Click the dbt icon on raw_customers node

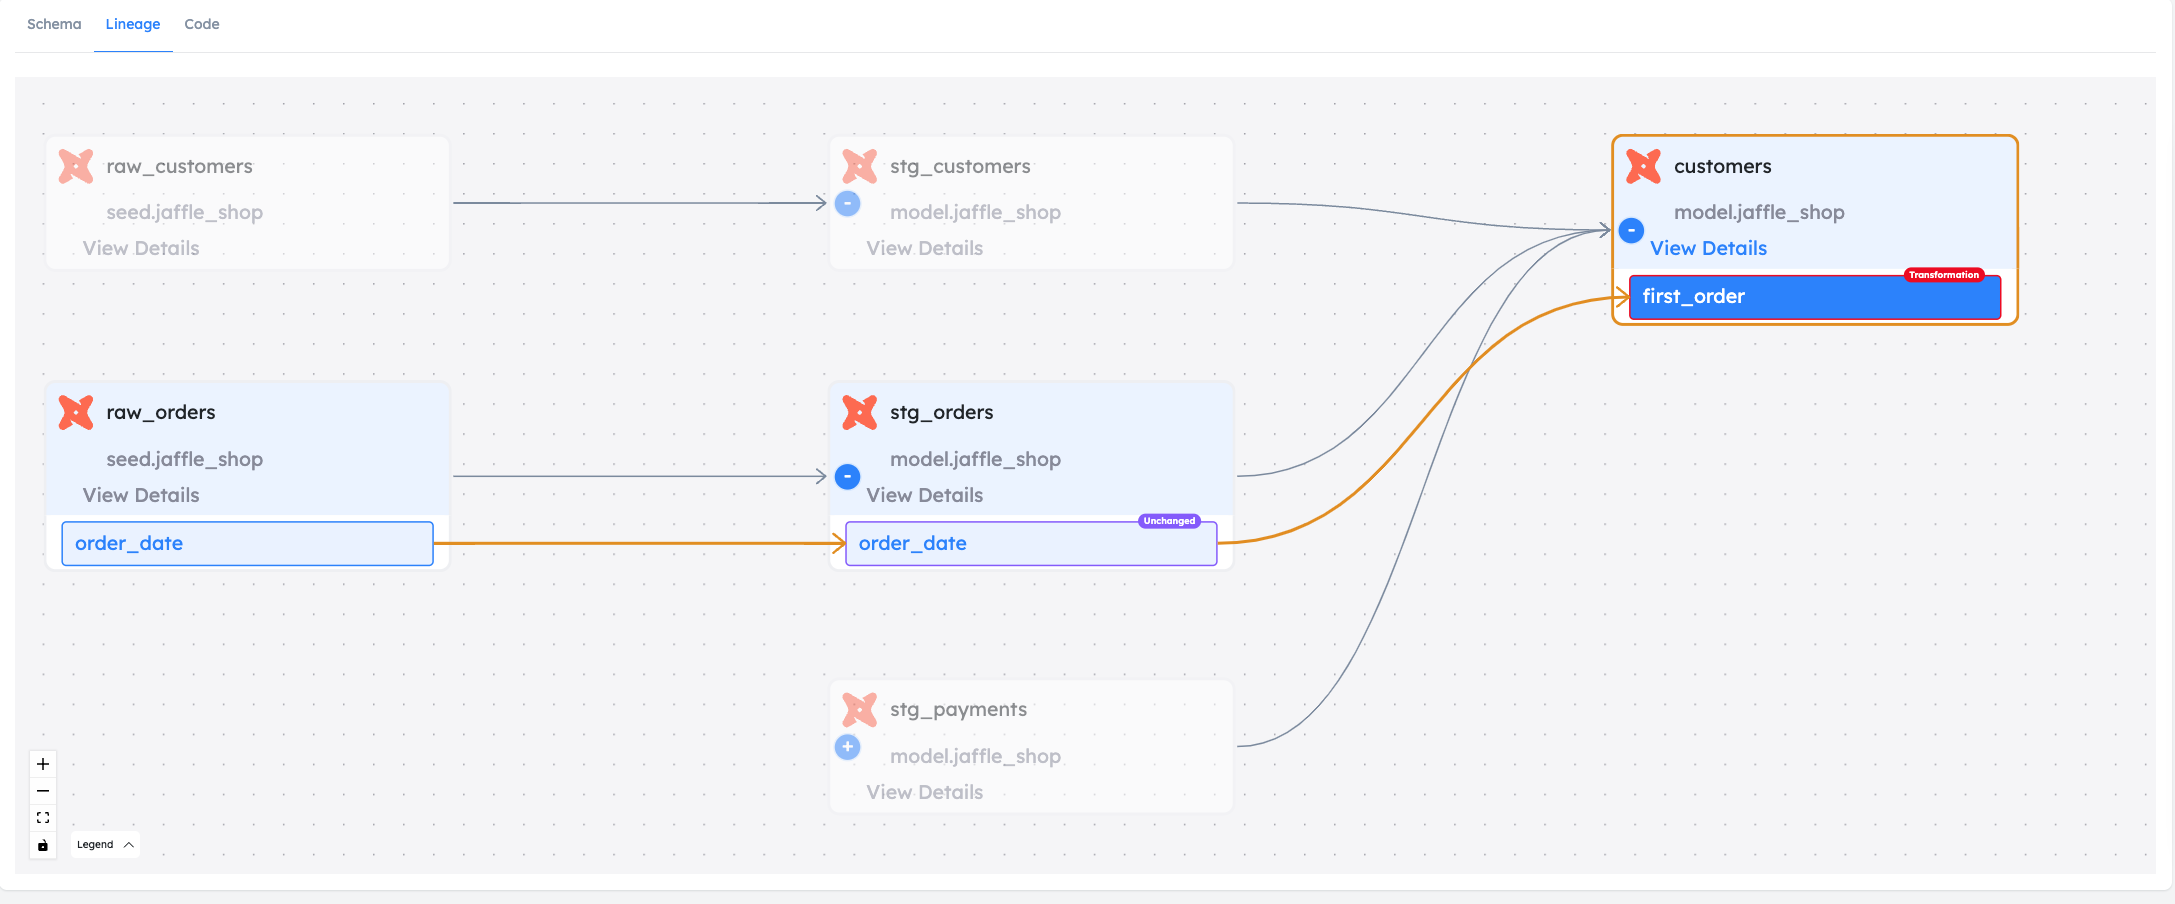point(75,166)
